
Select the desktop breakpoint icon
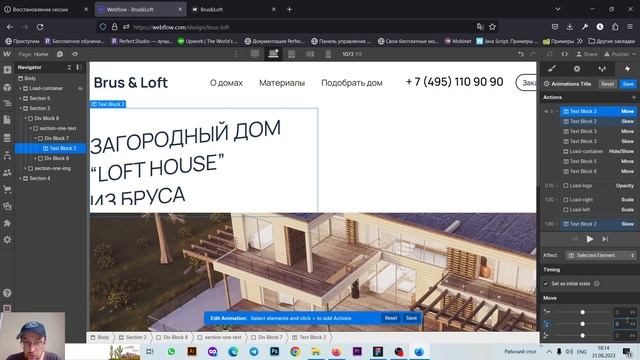[255, 54]
